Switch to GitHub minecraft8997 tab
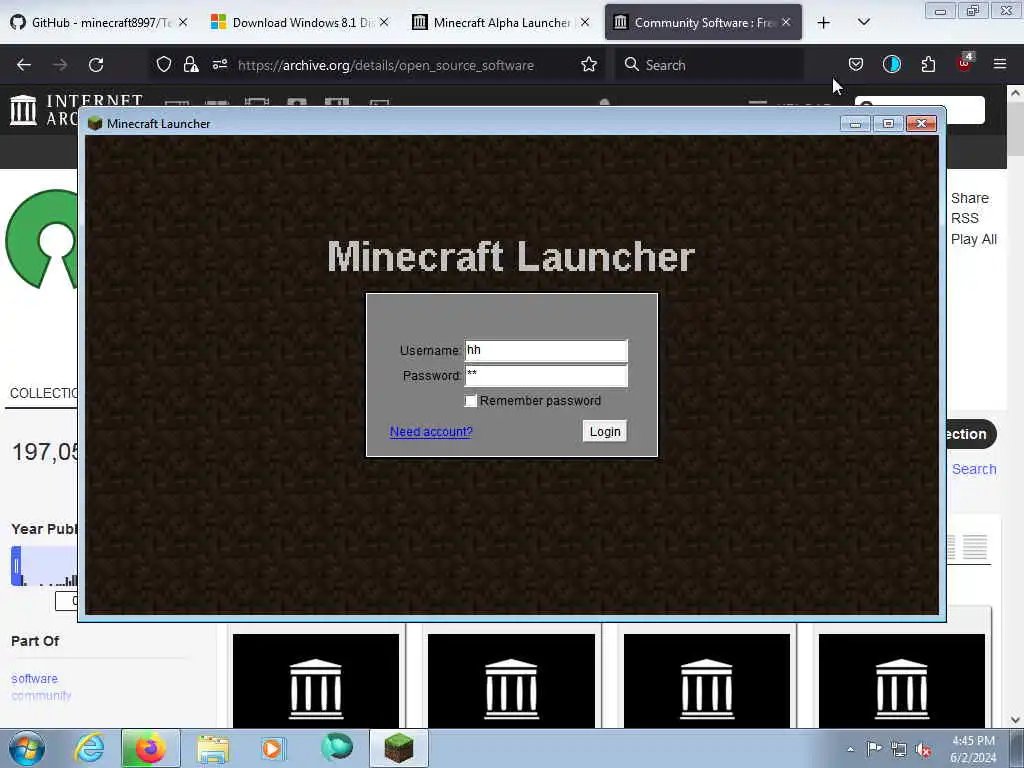This screenshot has height=768, width=1024. pyautogui.click(x=98, y=22)
